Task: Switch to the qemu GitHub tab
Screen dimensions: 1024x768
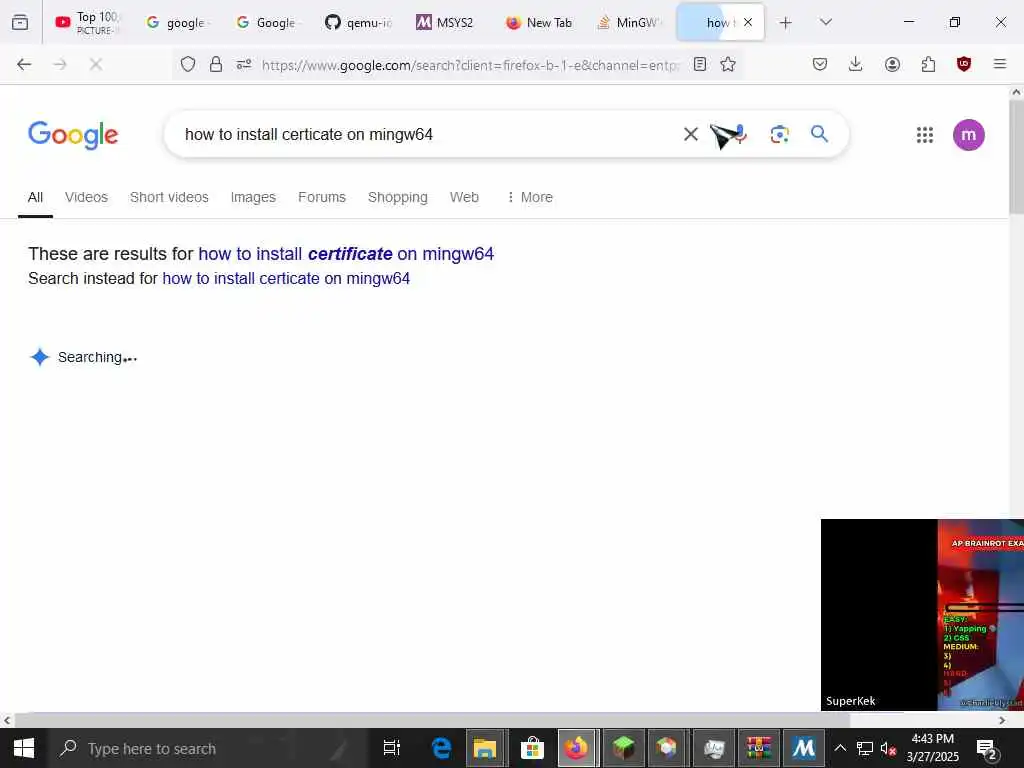Action: click(358, 22)
